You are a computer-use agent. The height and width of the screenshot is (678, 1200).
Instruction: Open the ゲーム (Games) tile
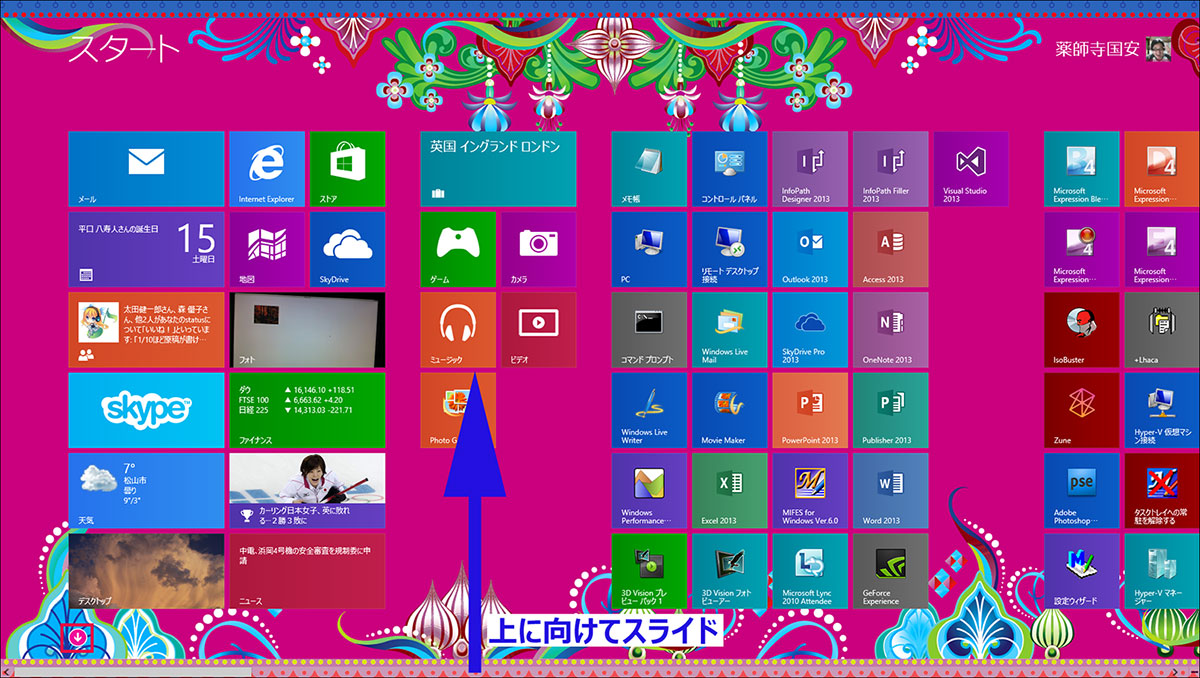pyautogui.click(x=458, y=249)
